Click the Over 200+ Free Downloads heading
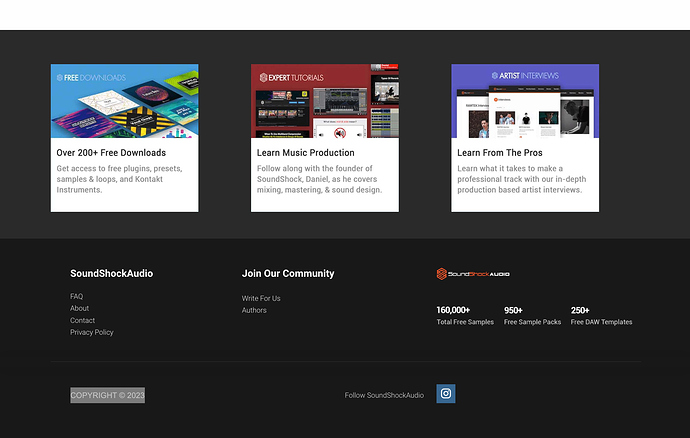The height and width of the screenshot is (438, 690). 111,153
